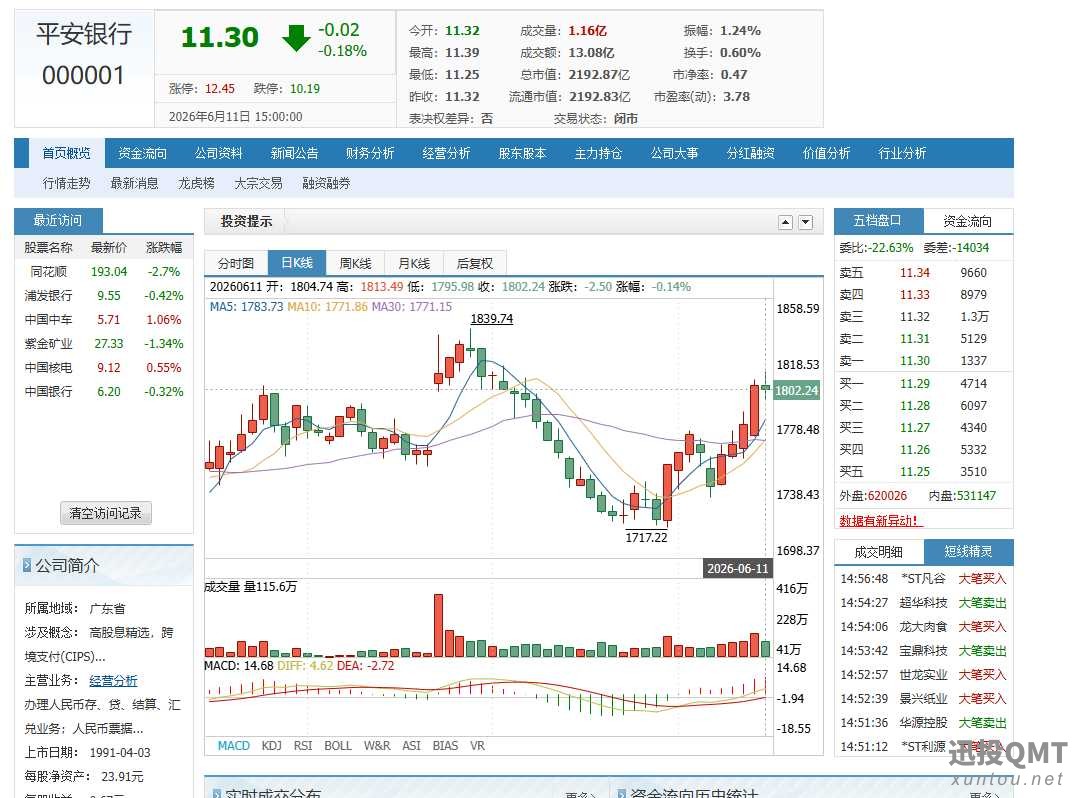Open the 资金流向 main navigation tab
The image size is (1078, 798).
coord(142,153)
